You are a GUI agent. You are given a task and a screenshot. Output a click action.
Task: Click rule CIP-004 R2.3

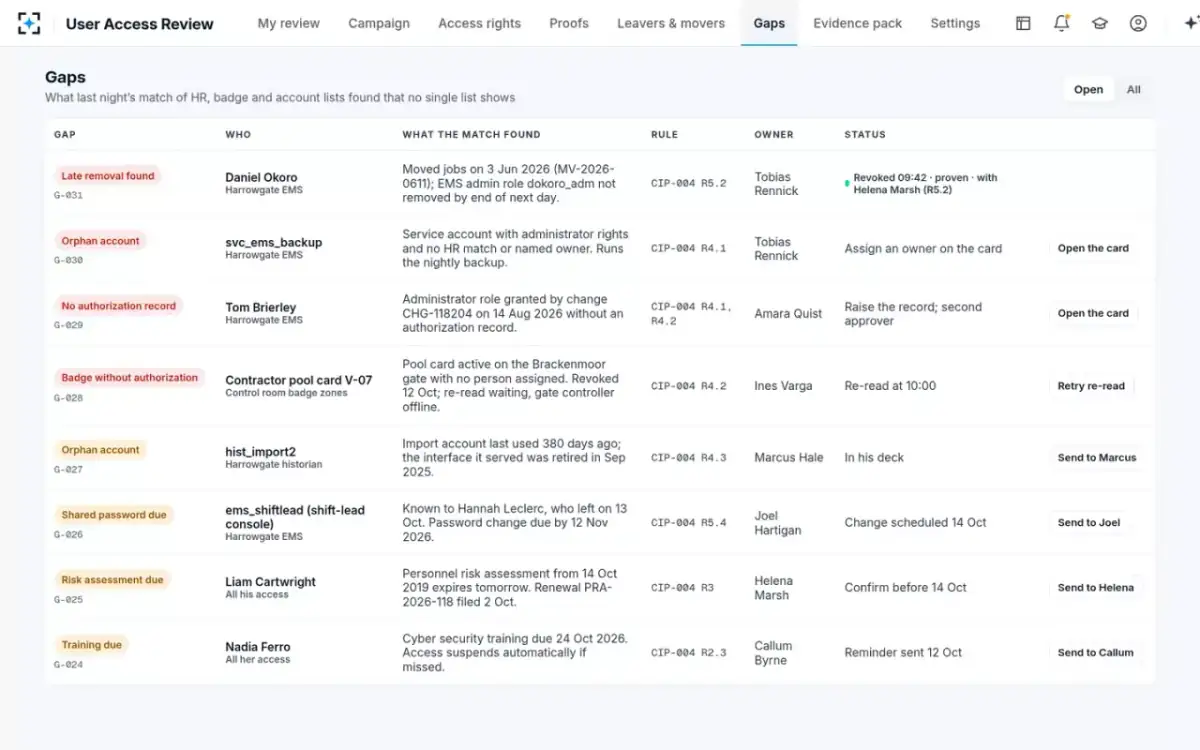pyautogui.click(x=688, y=652)
